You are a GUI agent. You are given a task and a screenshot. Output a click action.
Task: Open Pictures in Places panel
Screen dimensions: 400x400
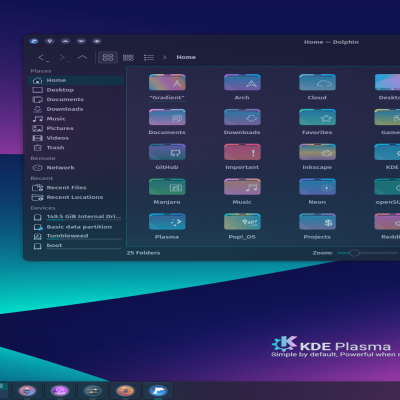click(x=76, y=128)
